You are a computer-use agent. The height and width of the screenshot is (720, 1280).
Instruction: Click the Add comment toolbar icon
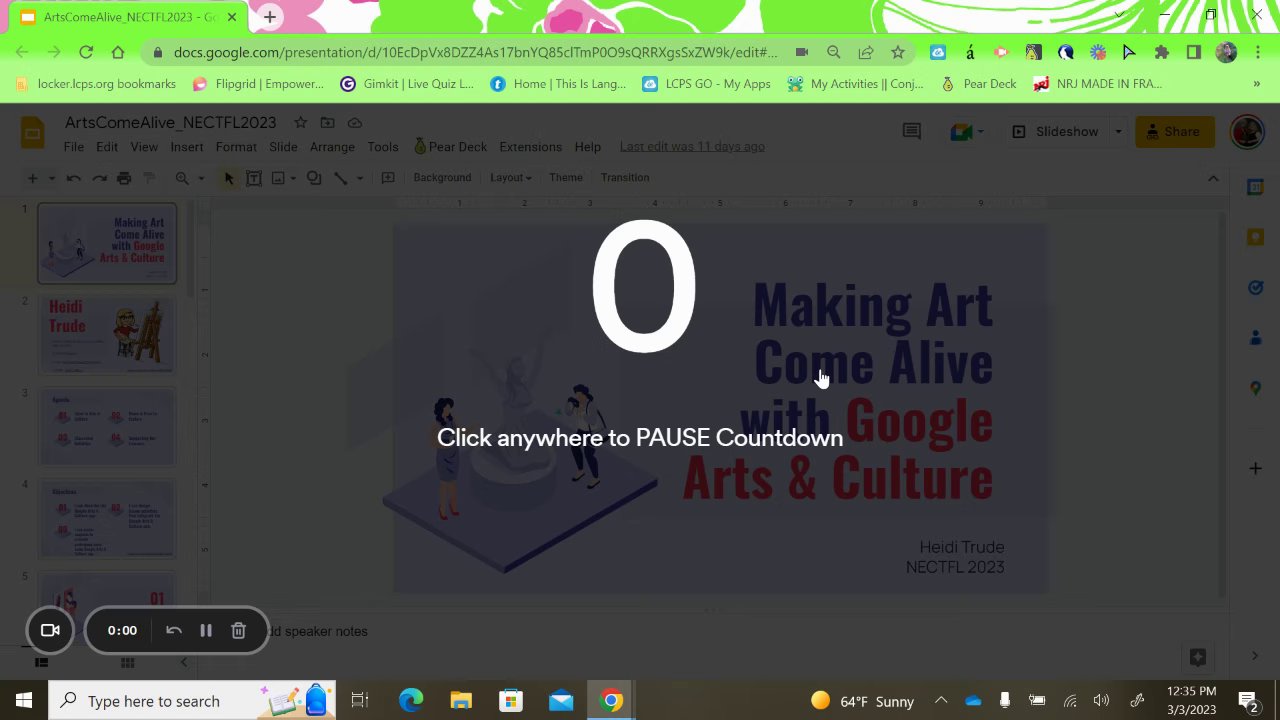point(388,178)
